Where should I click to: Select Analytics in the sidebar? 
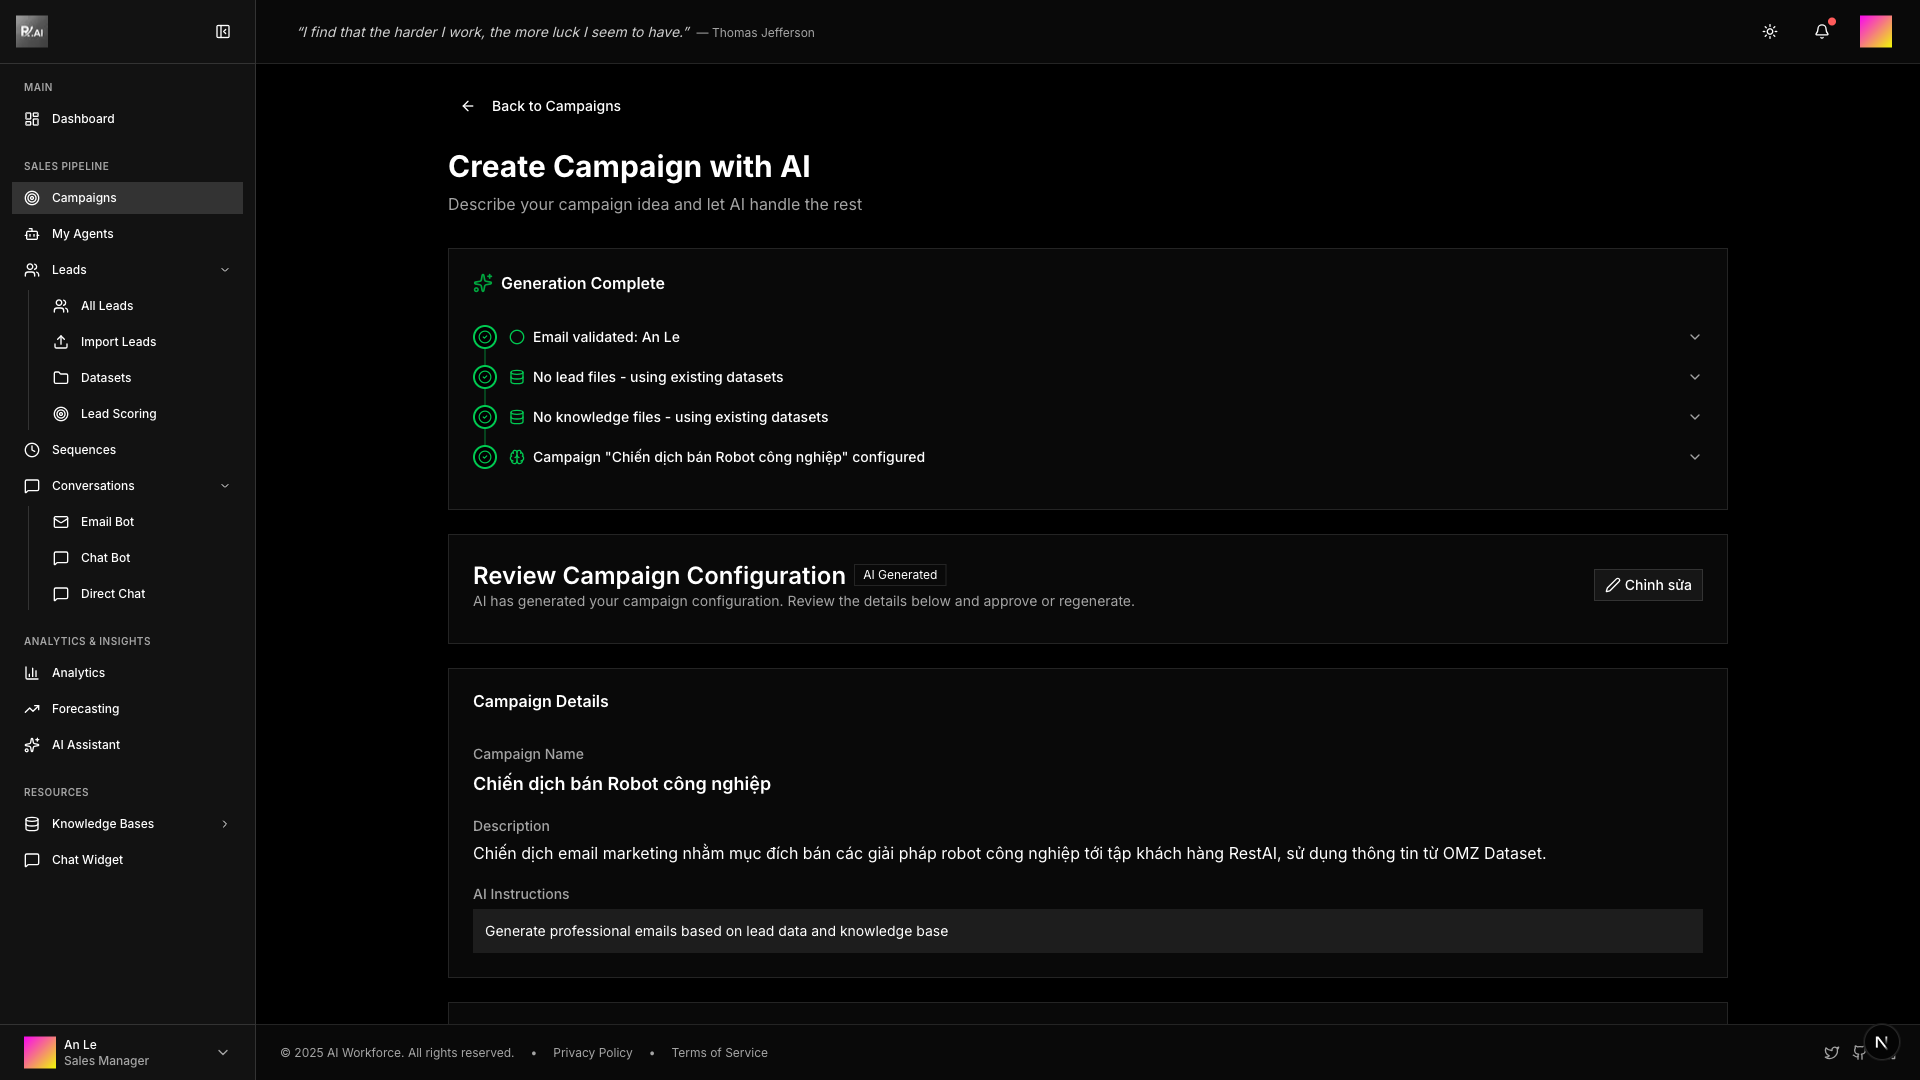coord(78,673)
